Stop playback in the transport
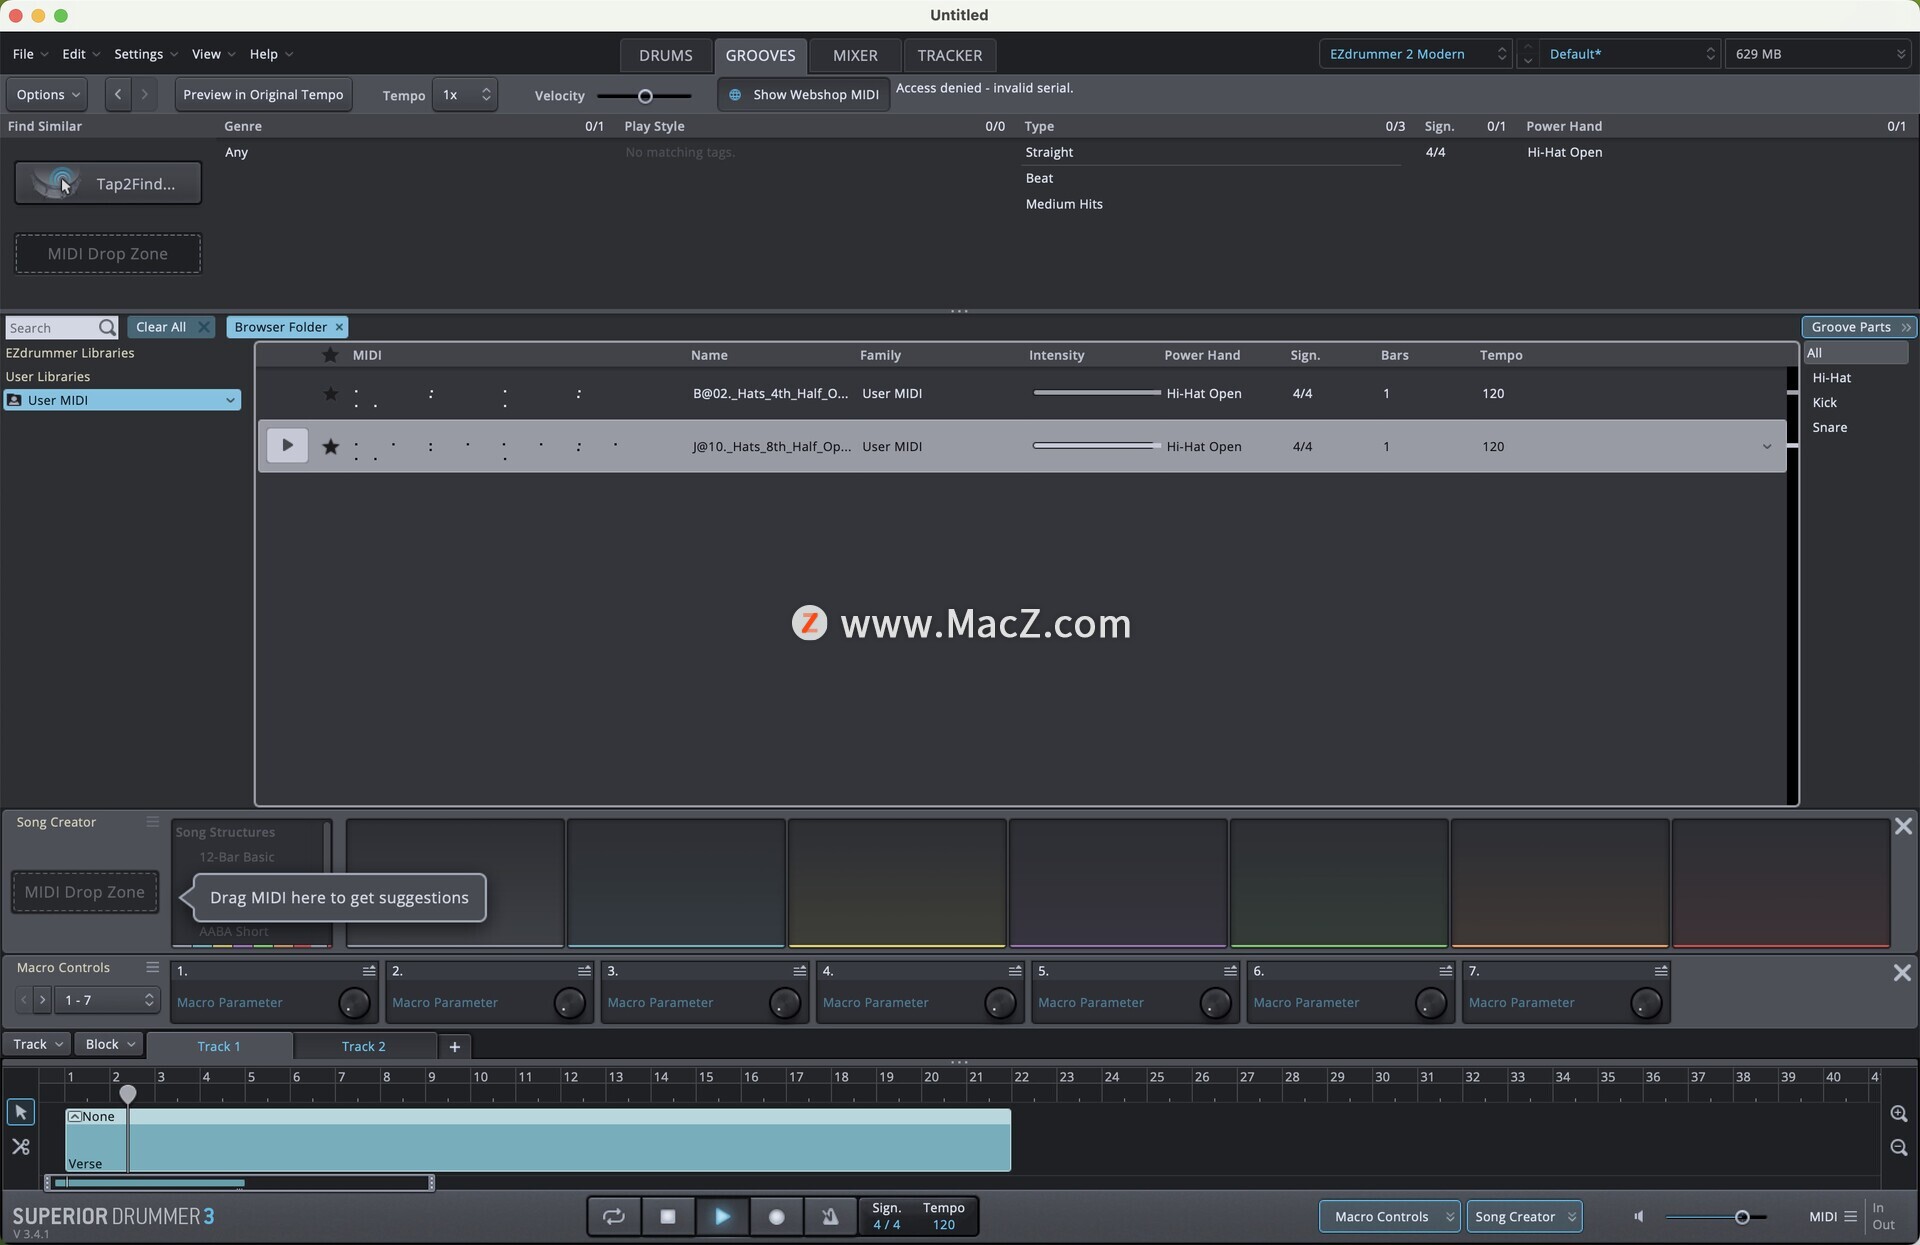Viewport: 1920px width, 1245px height. coord(668,1216)
